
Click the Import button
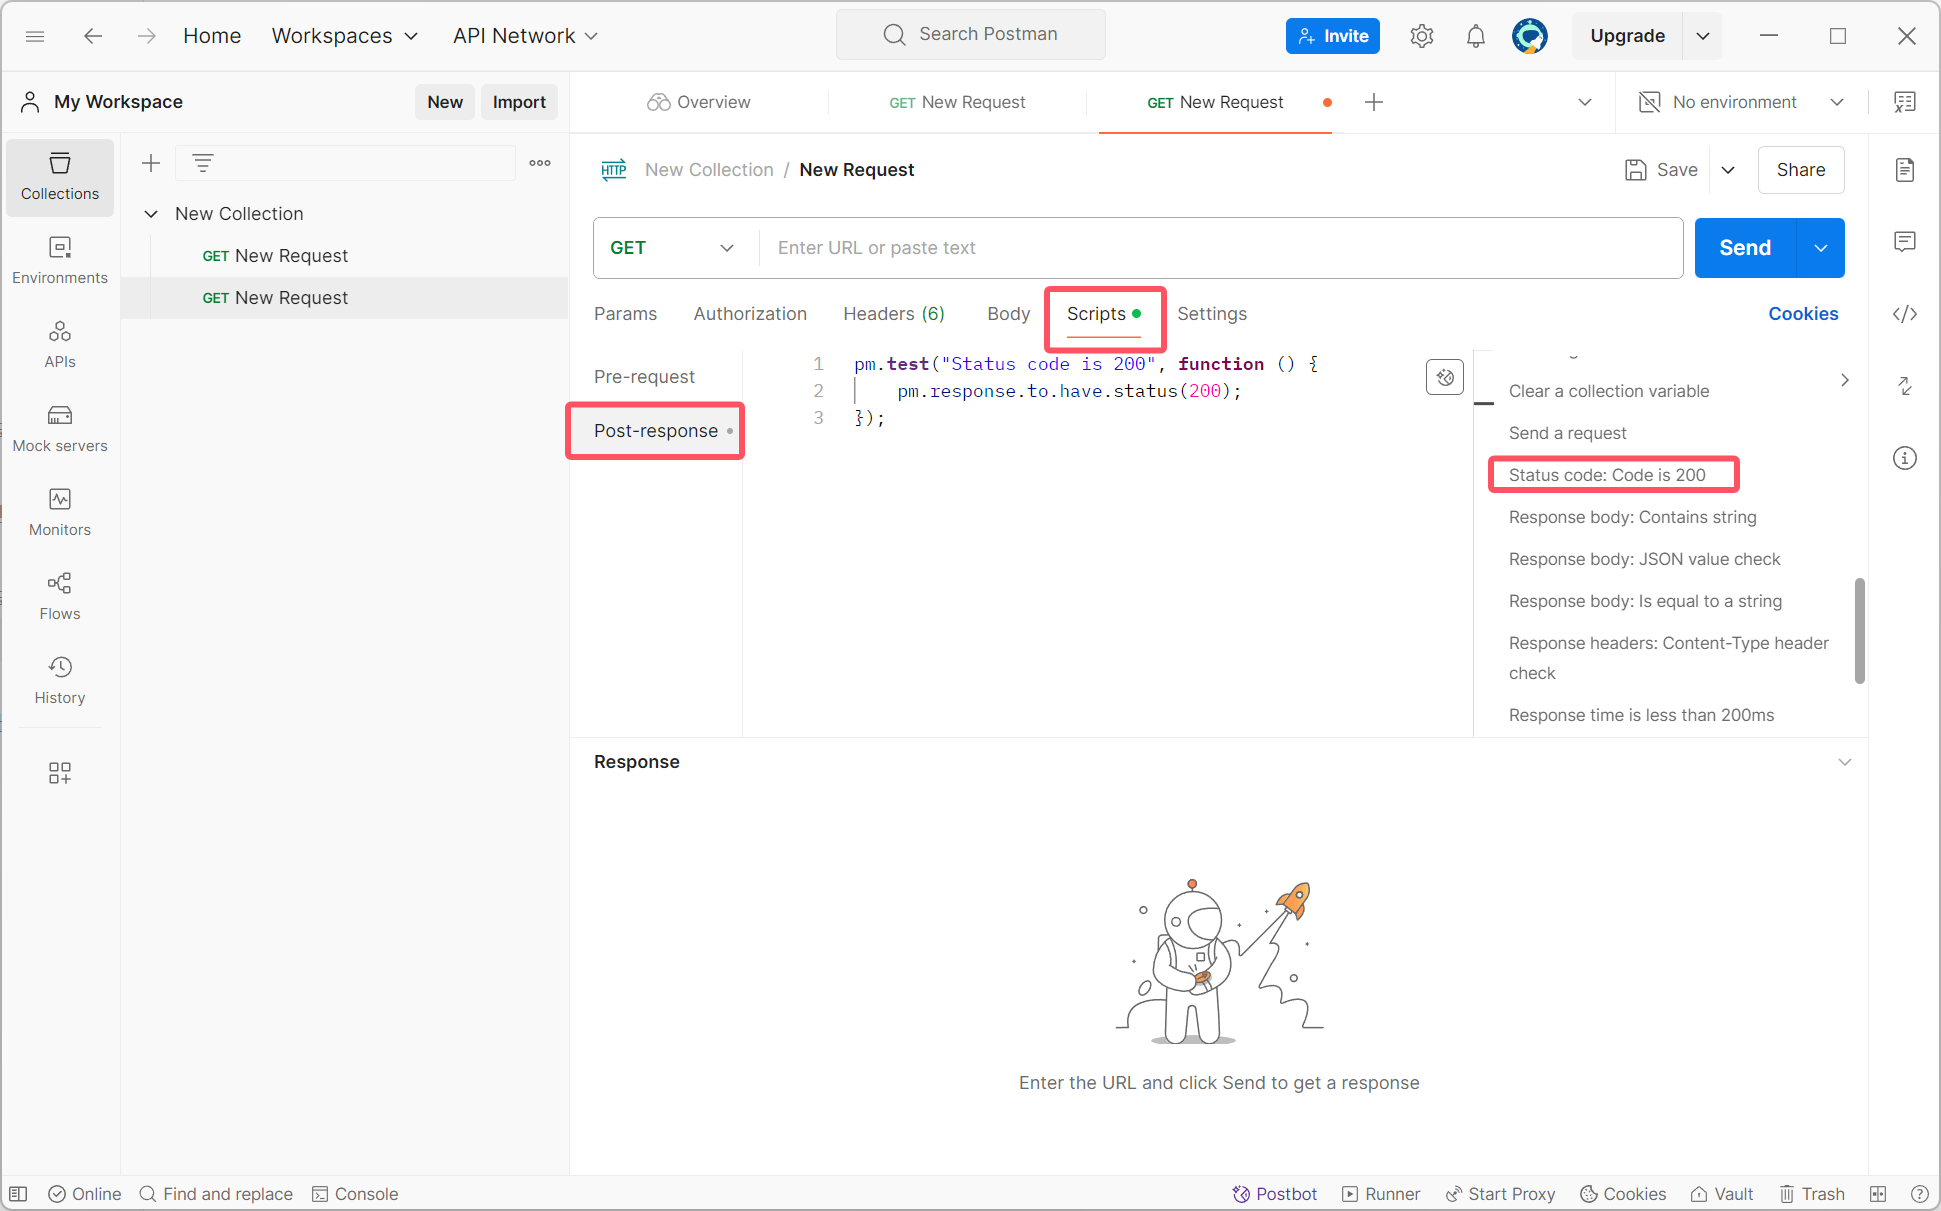[x=519, y=102]
